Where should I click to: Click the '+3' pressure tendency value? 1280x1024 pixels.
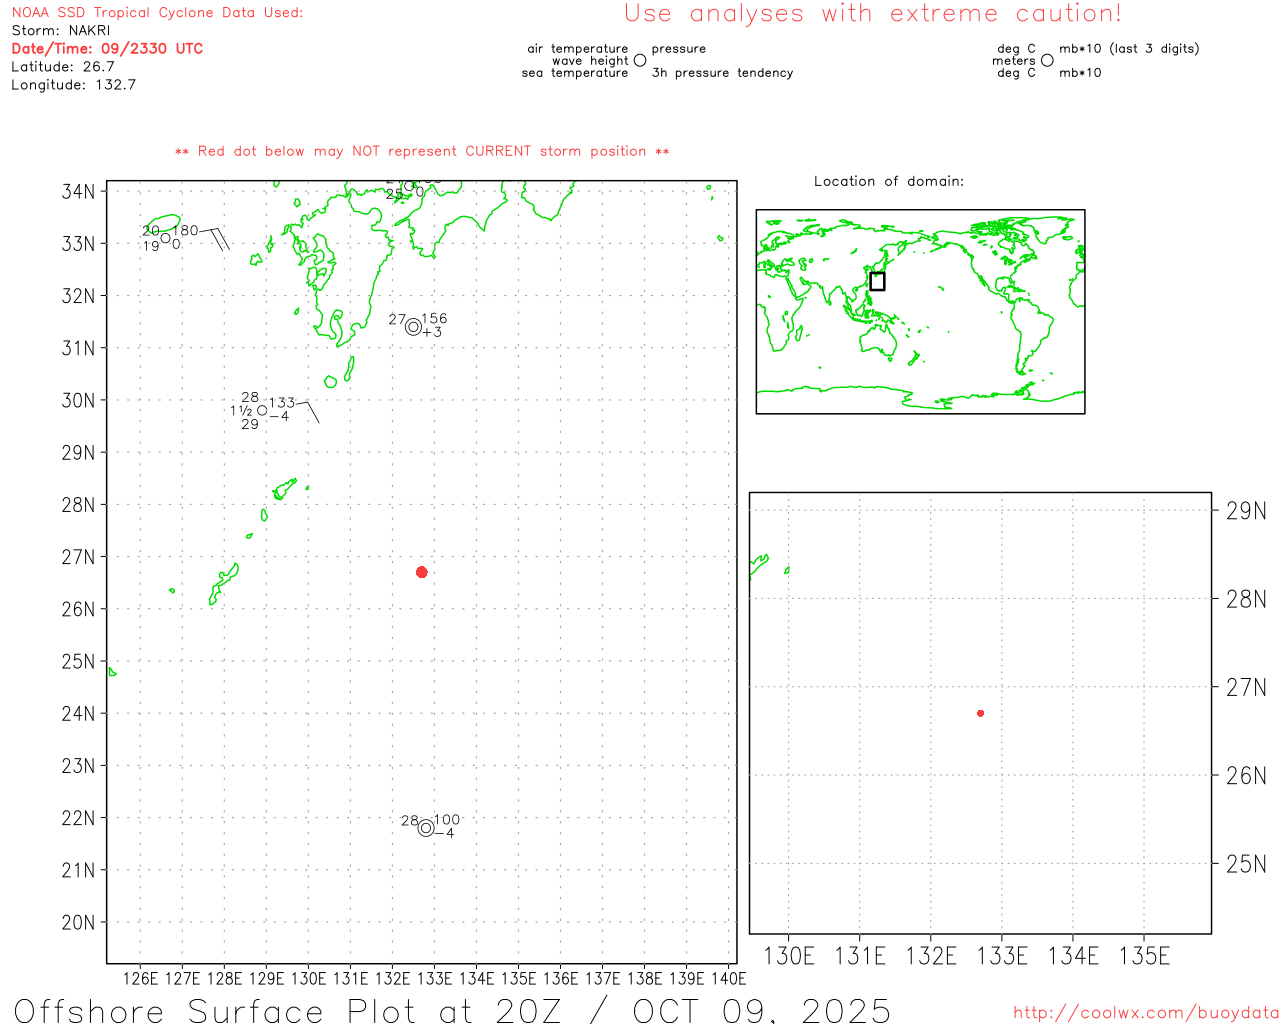(432, 332)
